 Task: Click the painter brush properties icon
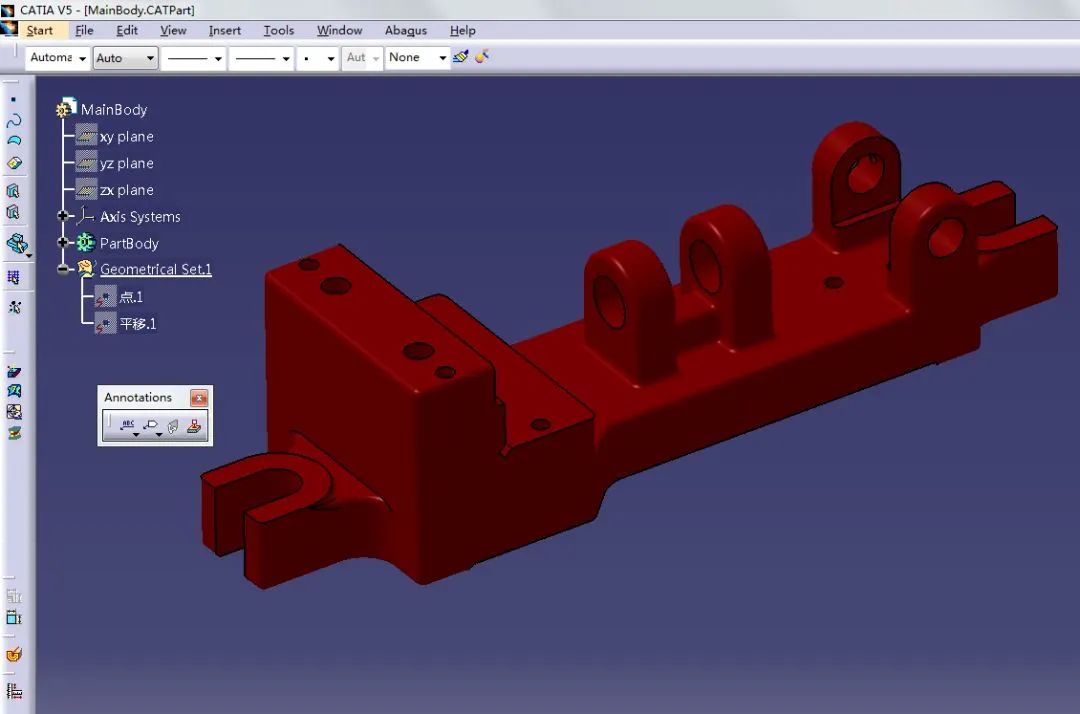point(461,56)
